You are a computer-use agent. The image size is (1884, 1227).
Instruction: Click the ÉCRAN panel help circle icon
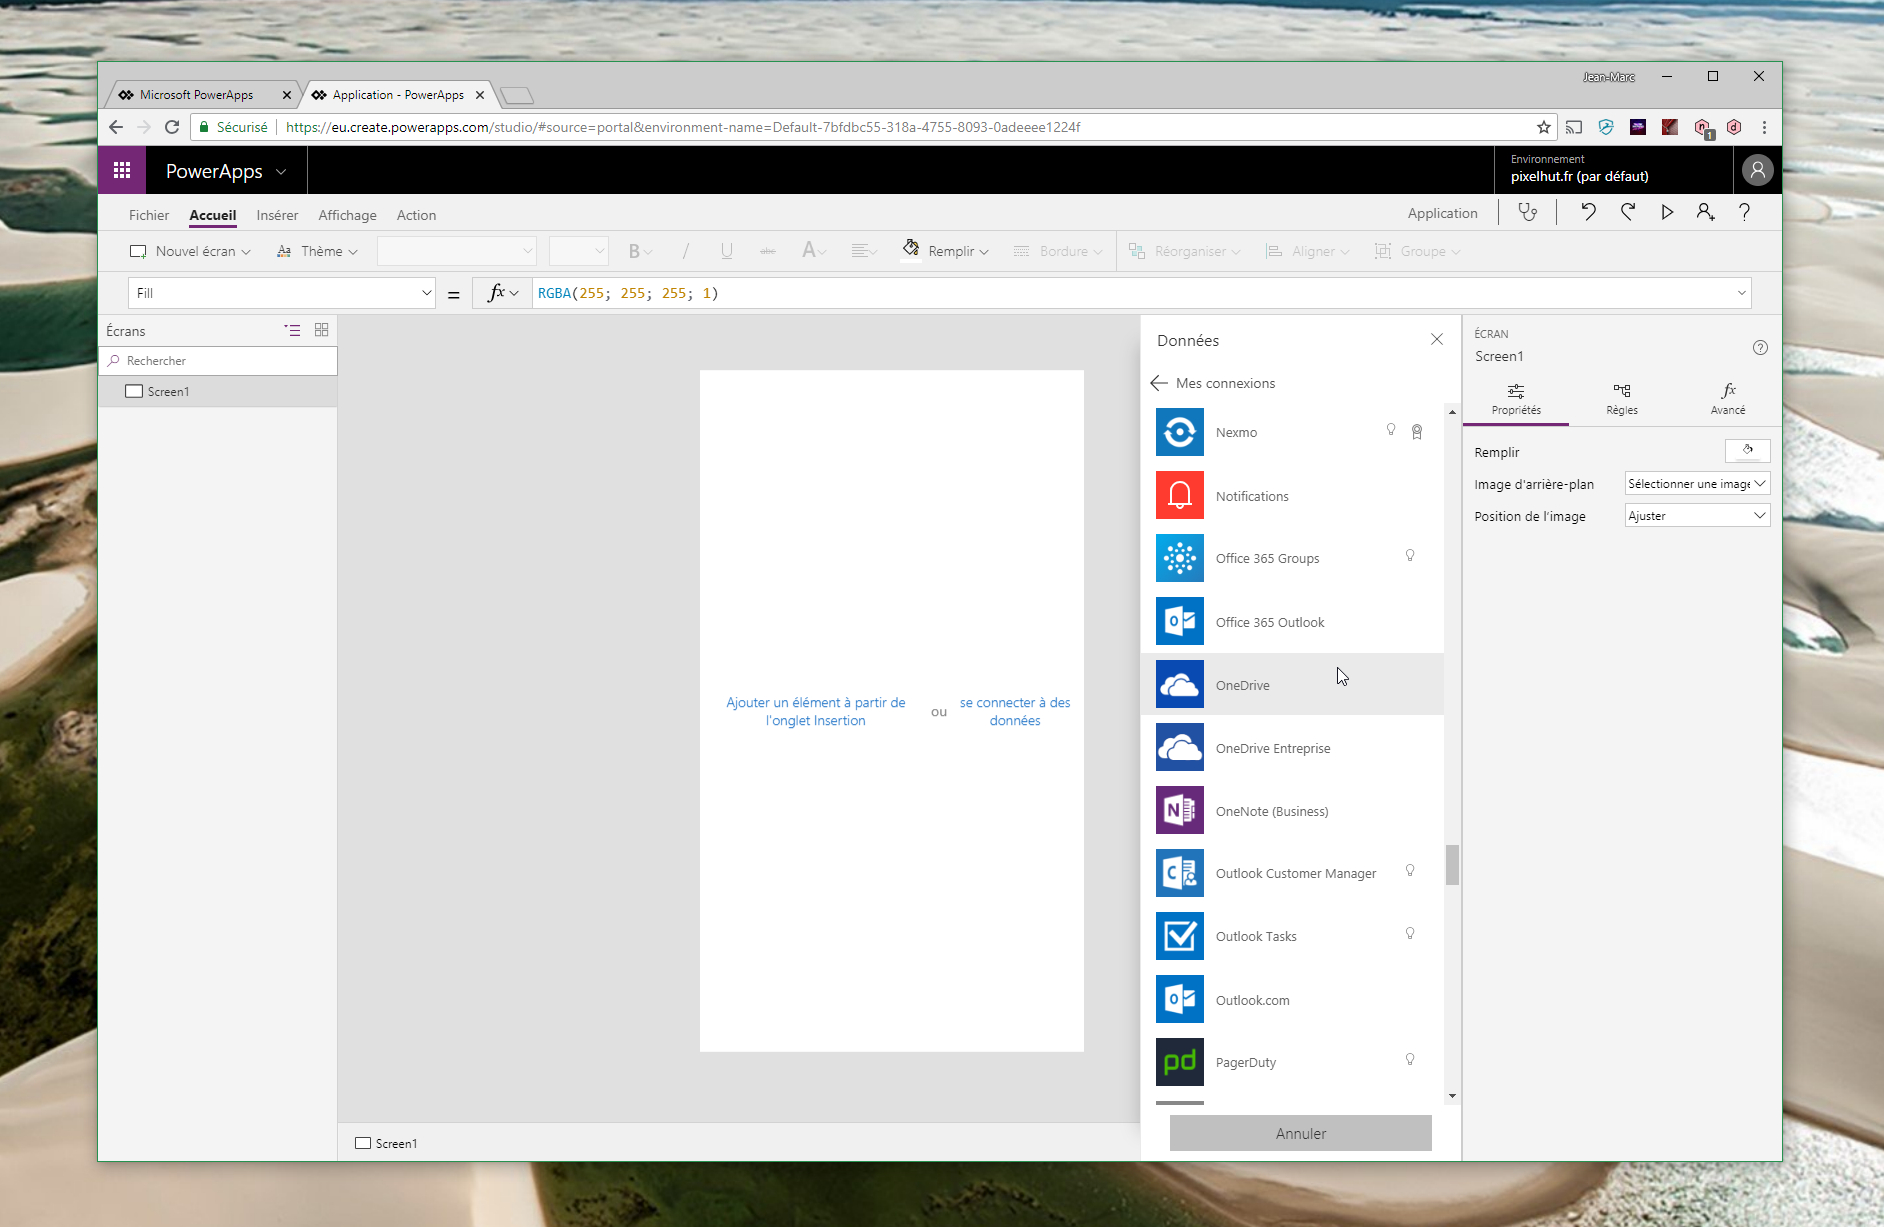pyautogui.click(x=1760, y=348)
